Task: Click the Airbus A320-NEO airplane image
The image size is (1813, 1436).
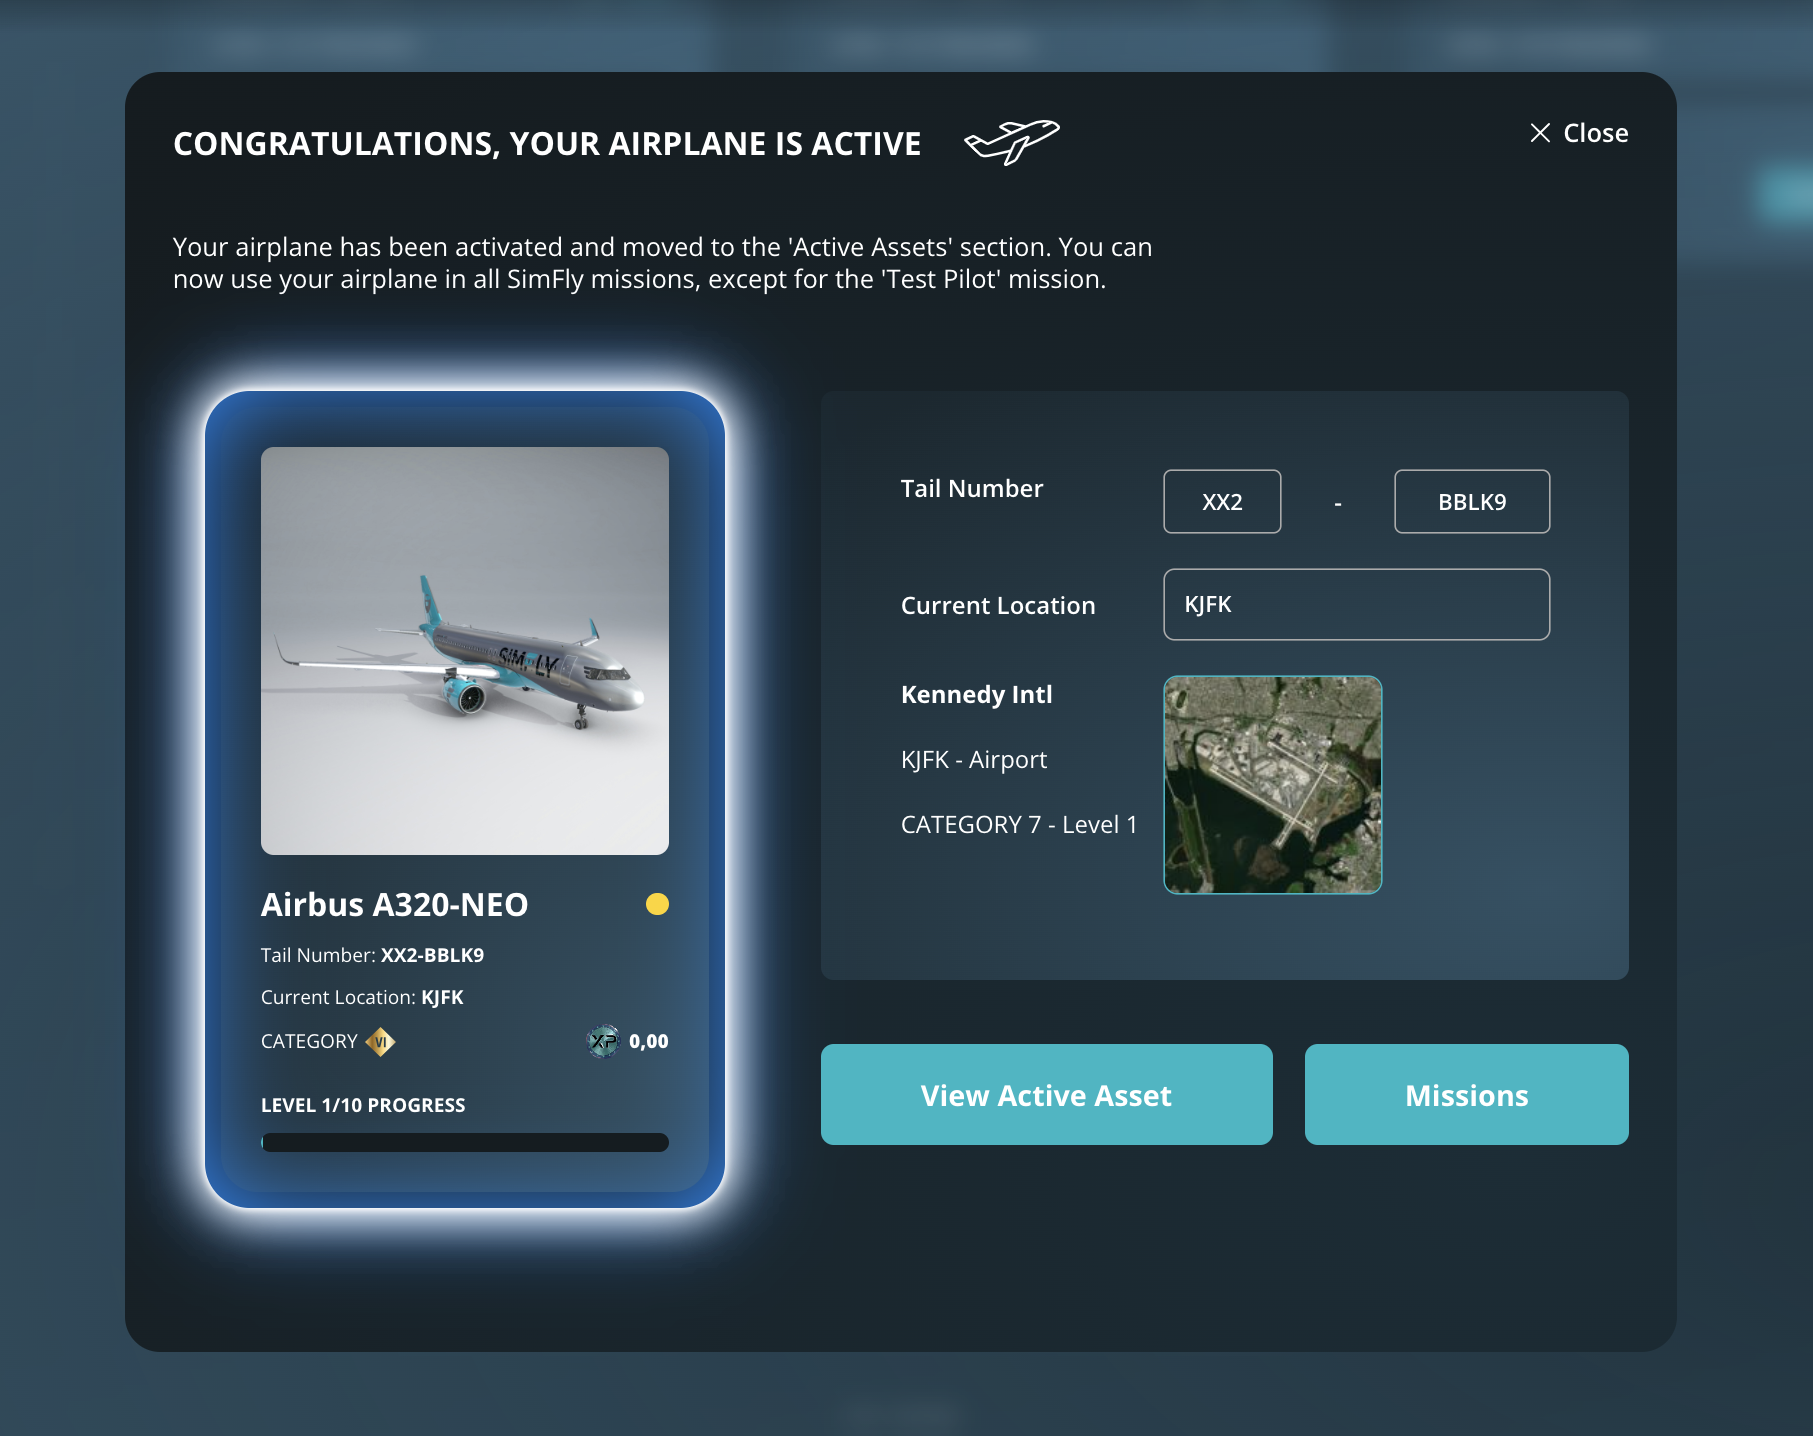Action: click(x=465, y=651)
